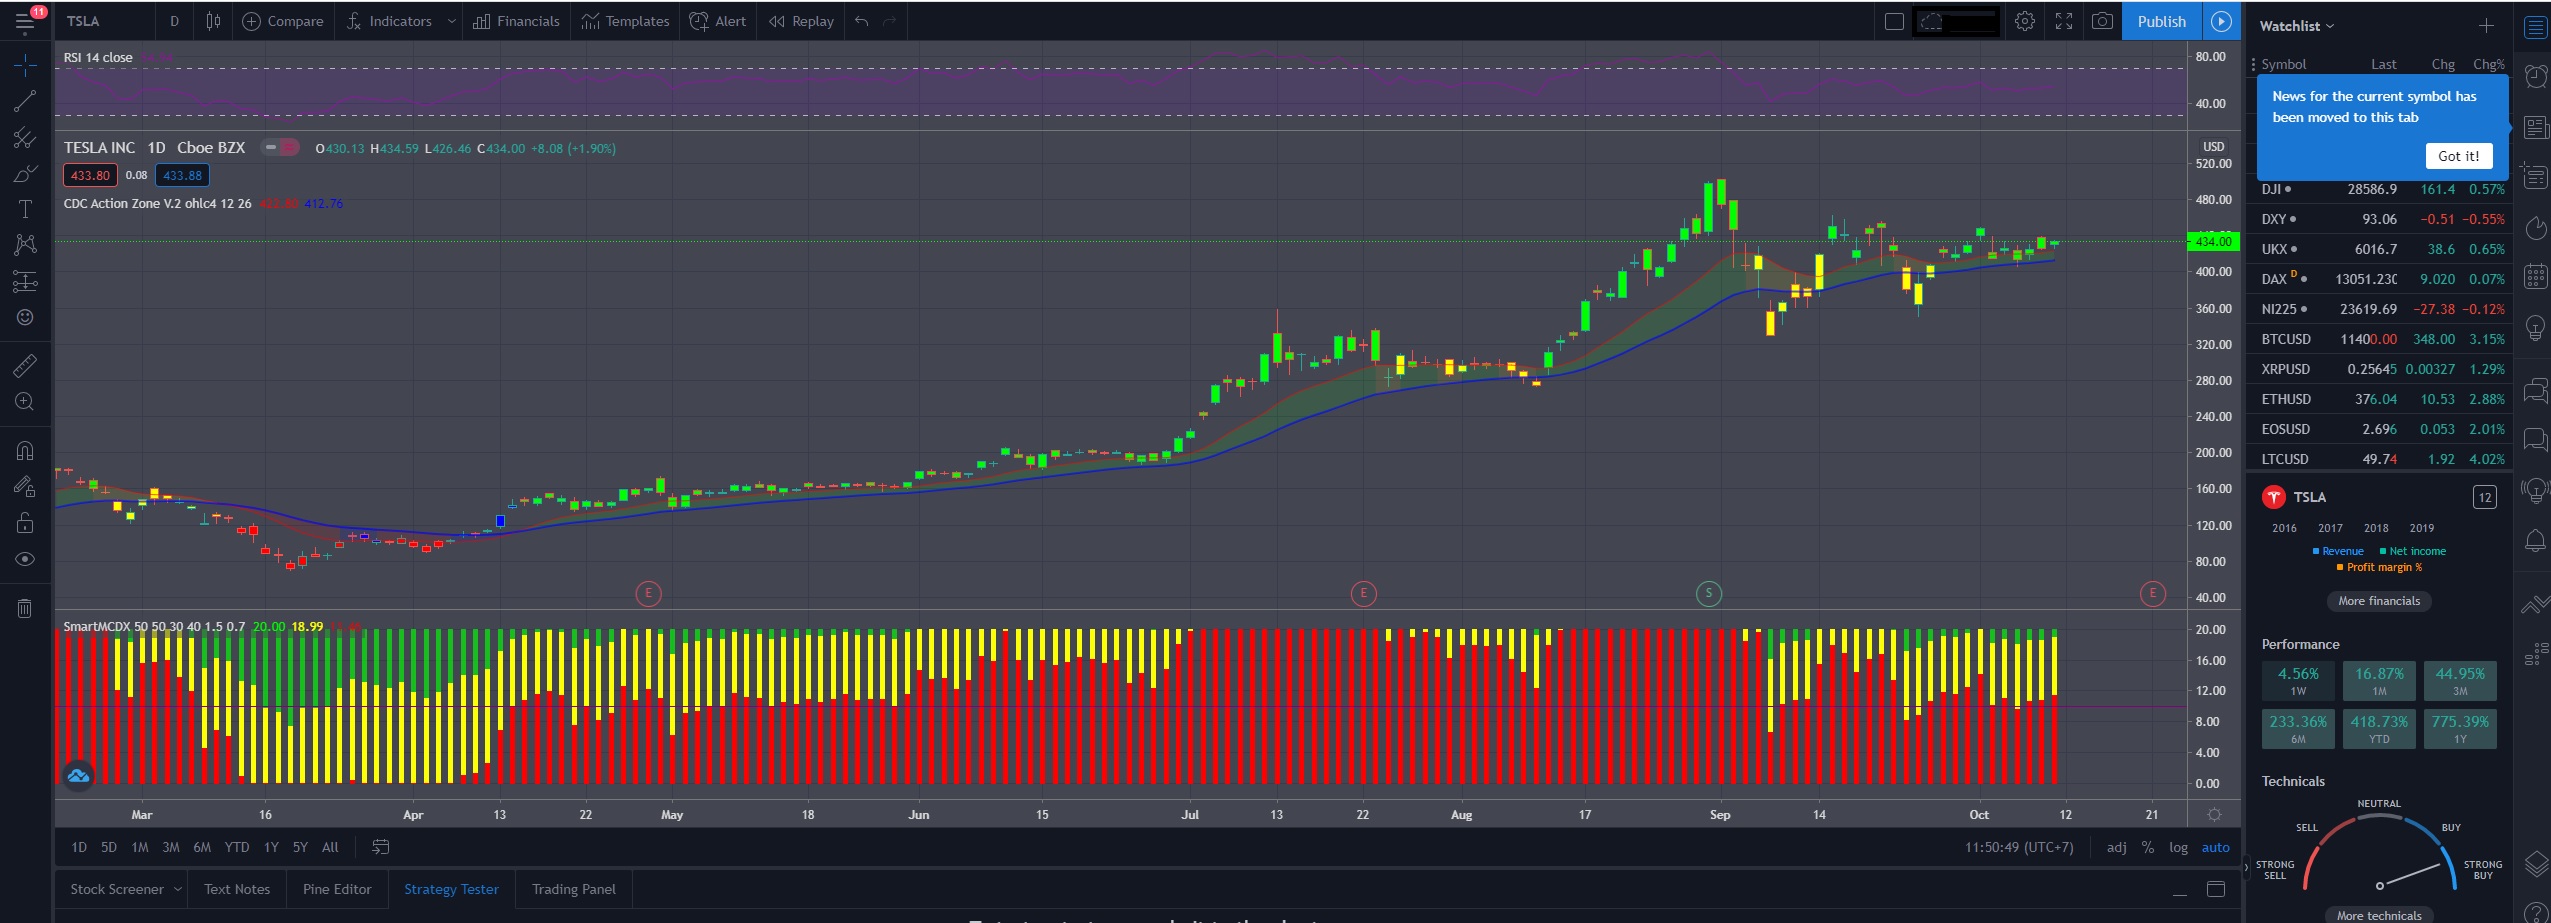Expand the Watchlist dropdown
Screen dimensions: 2551x923
2296,26
